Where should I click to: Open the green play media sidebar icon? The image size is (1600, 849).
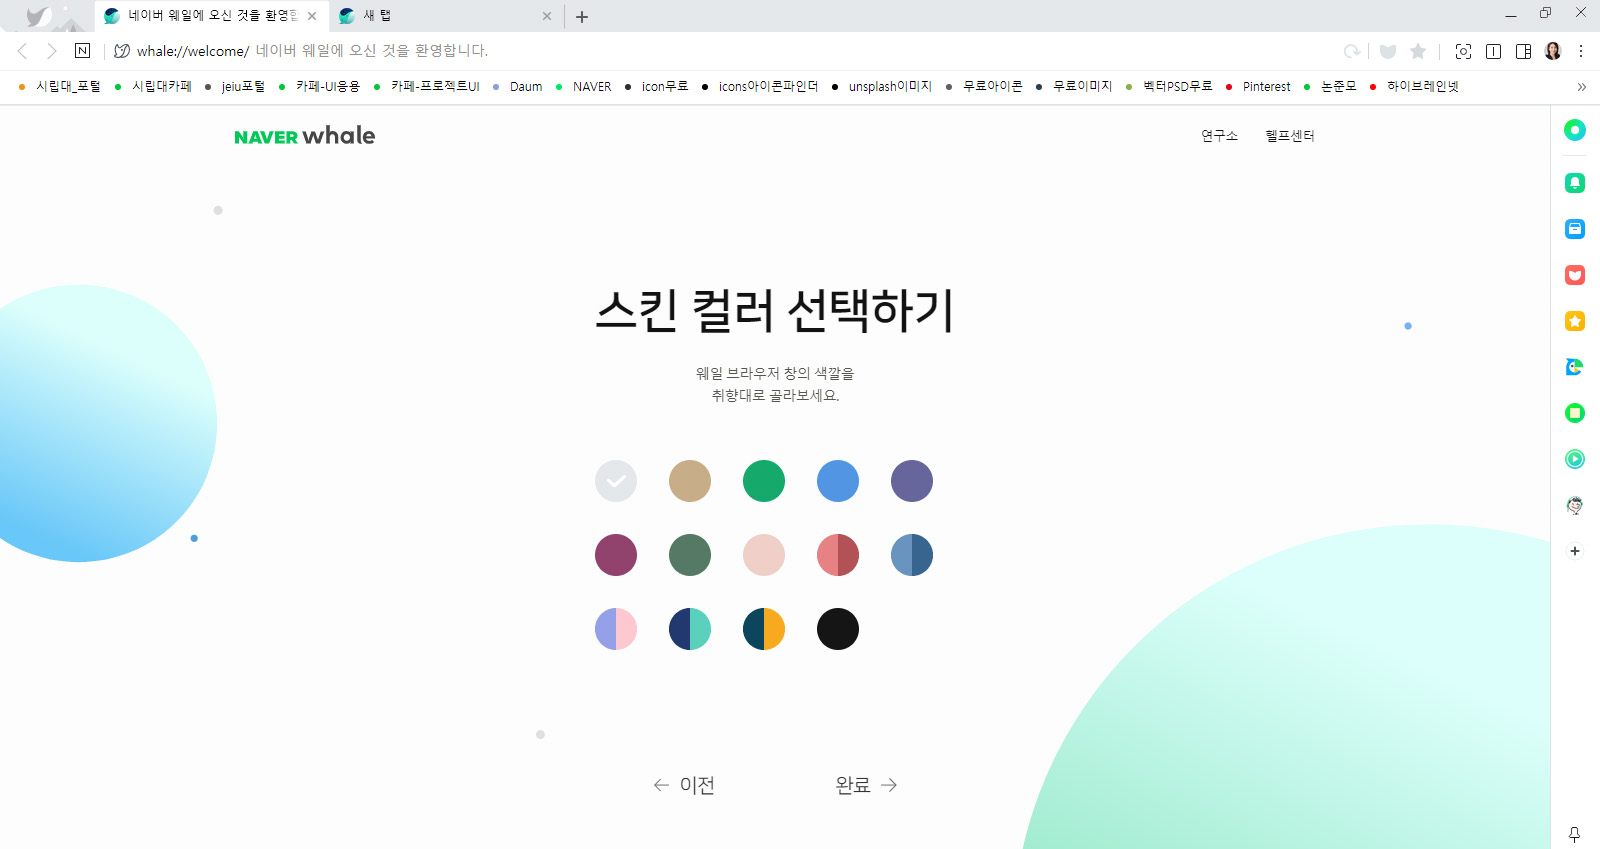point(1575,459)
